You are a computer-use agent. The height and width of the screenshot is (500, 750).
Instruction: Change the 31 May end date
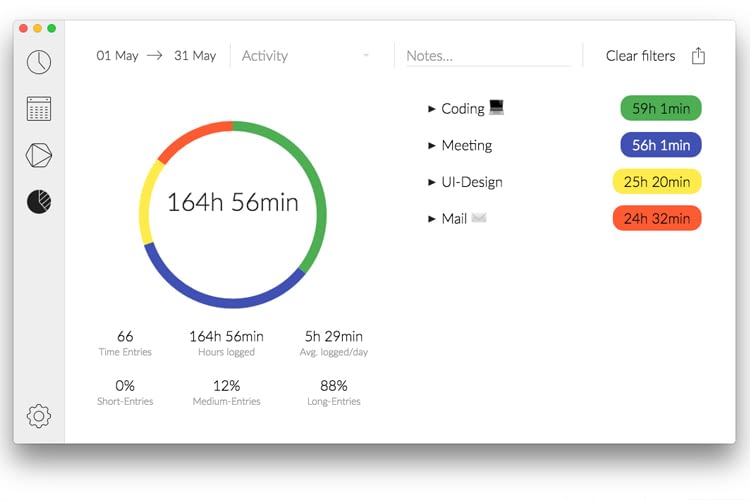coord(195,56)
